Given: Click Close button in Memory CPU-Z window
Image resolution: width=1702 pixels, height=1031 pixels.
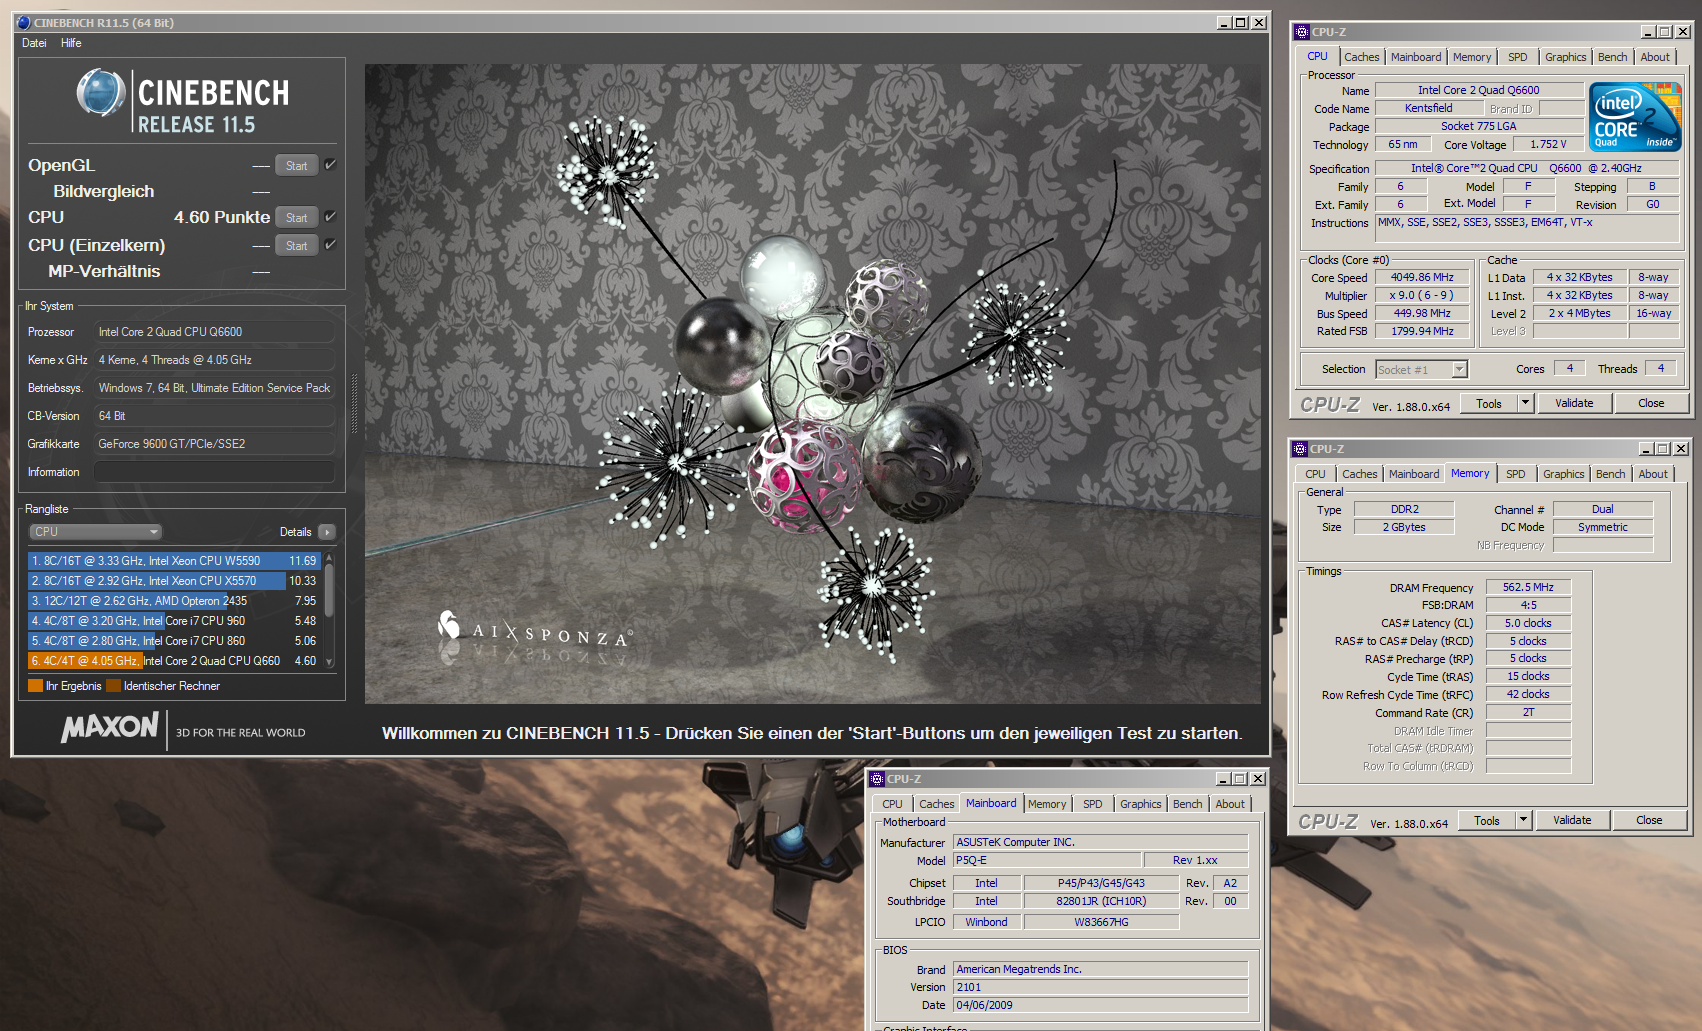Looking at the screenshot, I should click(1649, 820).
